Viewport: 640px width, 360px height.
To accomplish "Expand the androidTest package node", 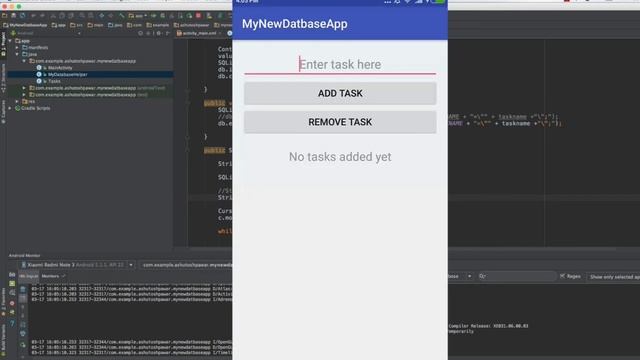I will click(24, 88).
